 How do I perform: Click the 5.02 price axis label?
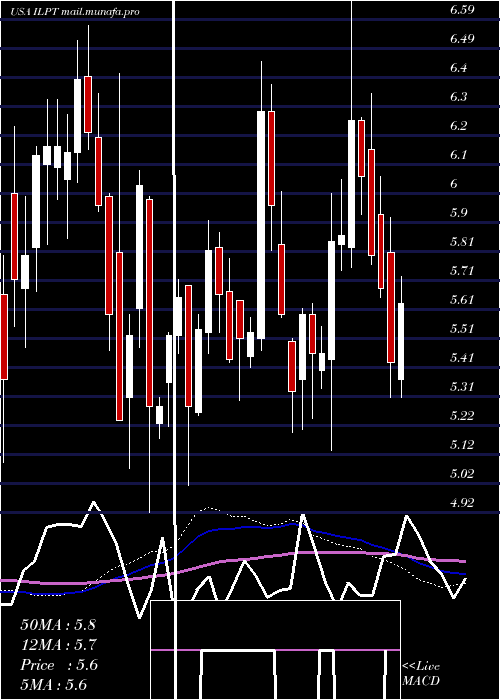[x=462, y=474]
